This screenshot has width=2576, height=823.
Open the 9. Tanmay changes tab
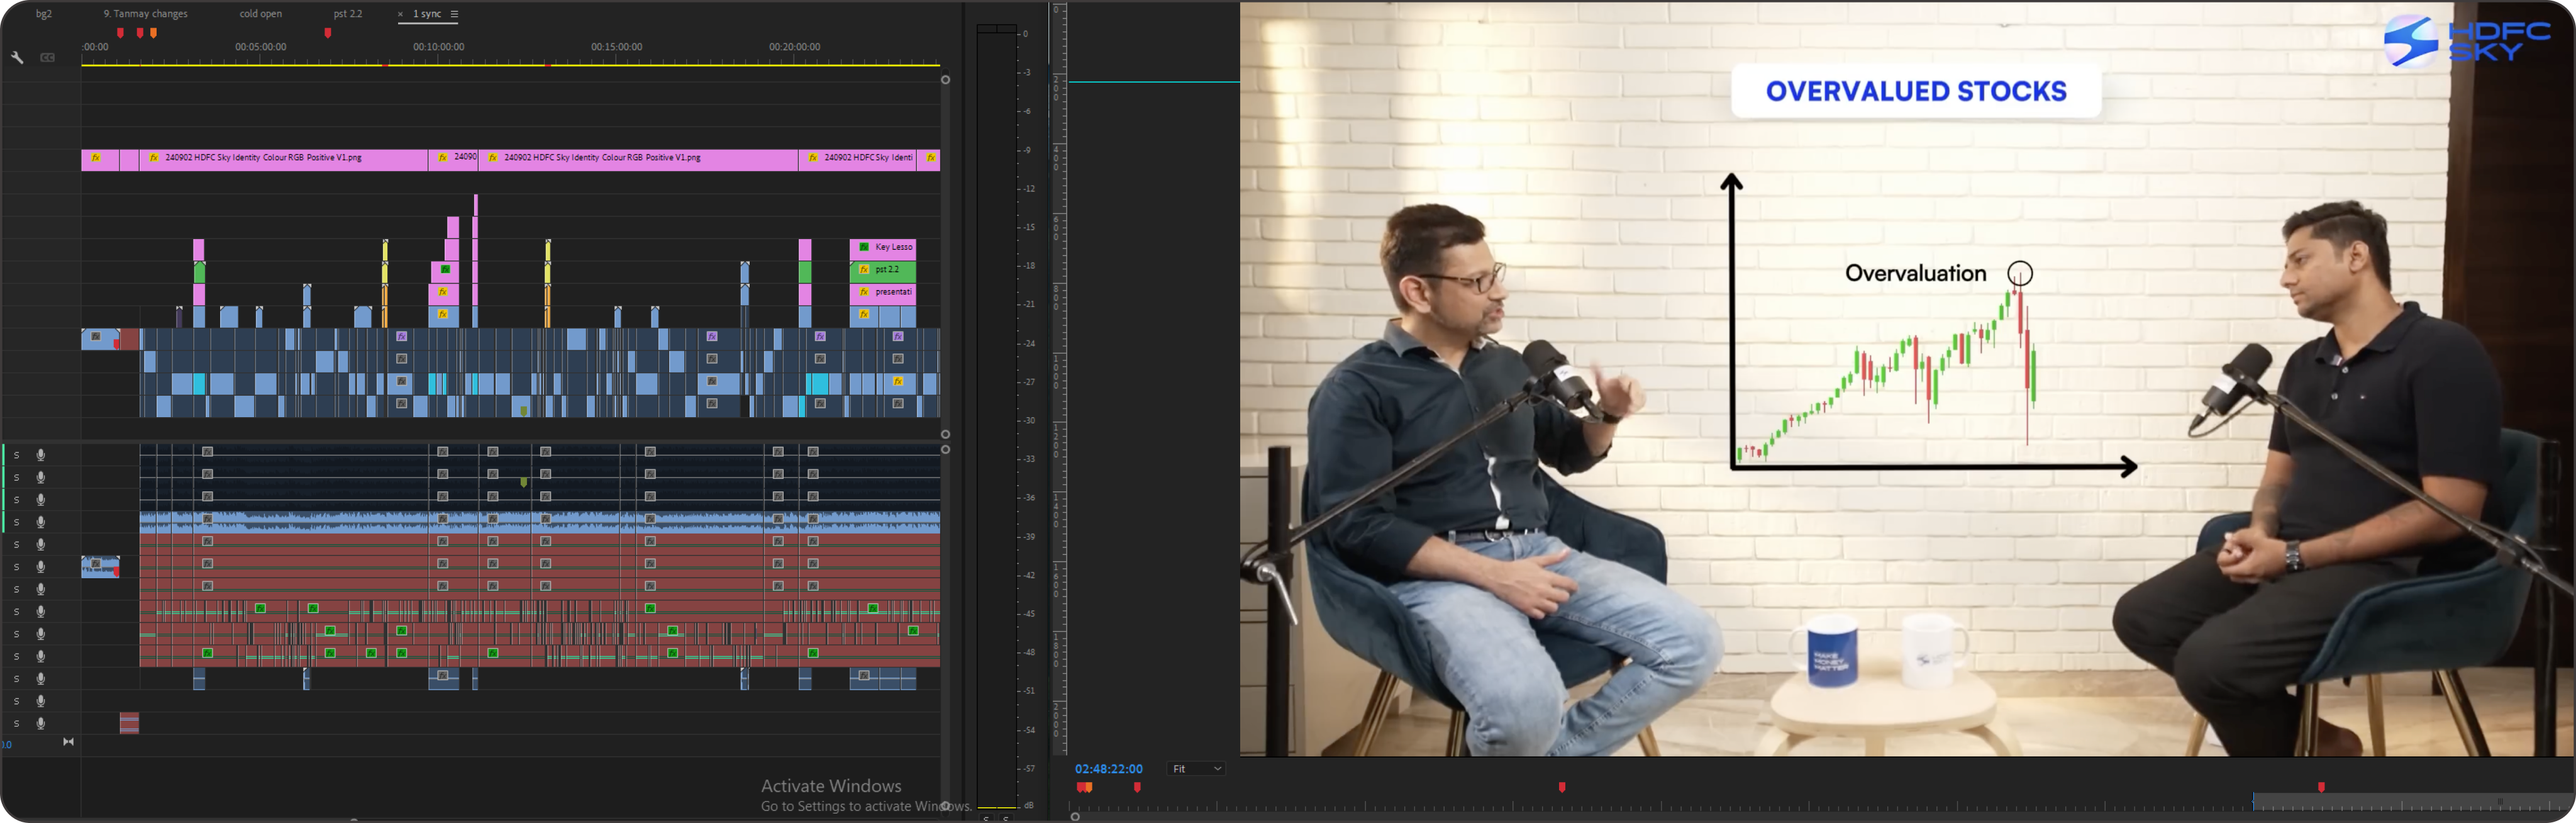pyautogui.click(x=145, y=14)
